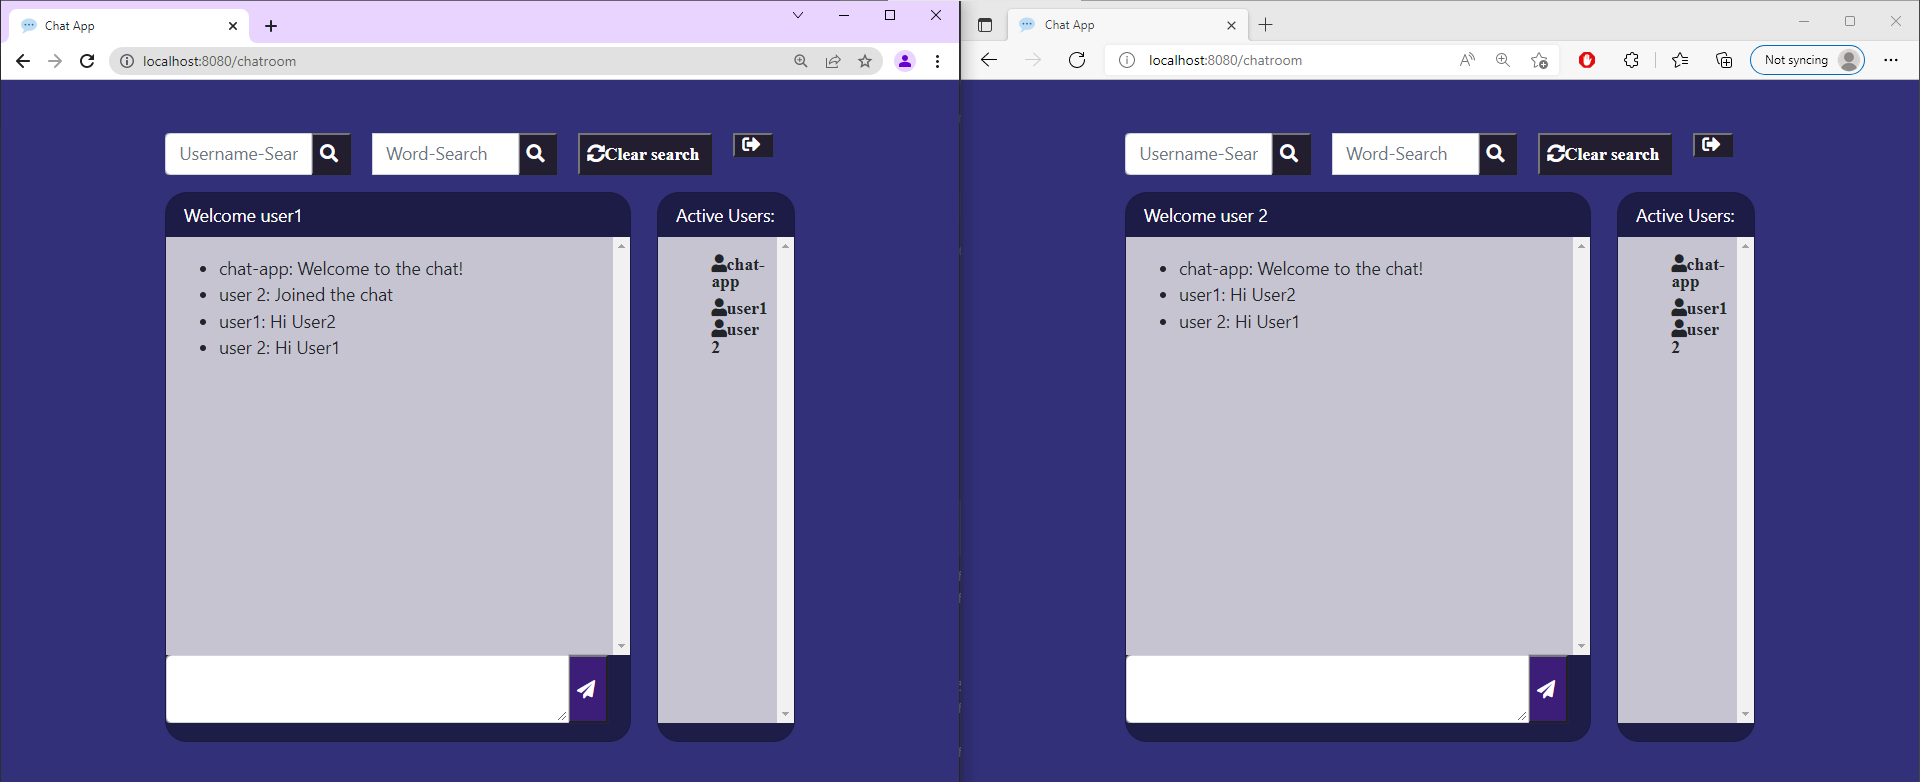Open new tab in Chrome window
The width and height of the screenshot is (1920, 782).
[x=271, y=26]
